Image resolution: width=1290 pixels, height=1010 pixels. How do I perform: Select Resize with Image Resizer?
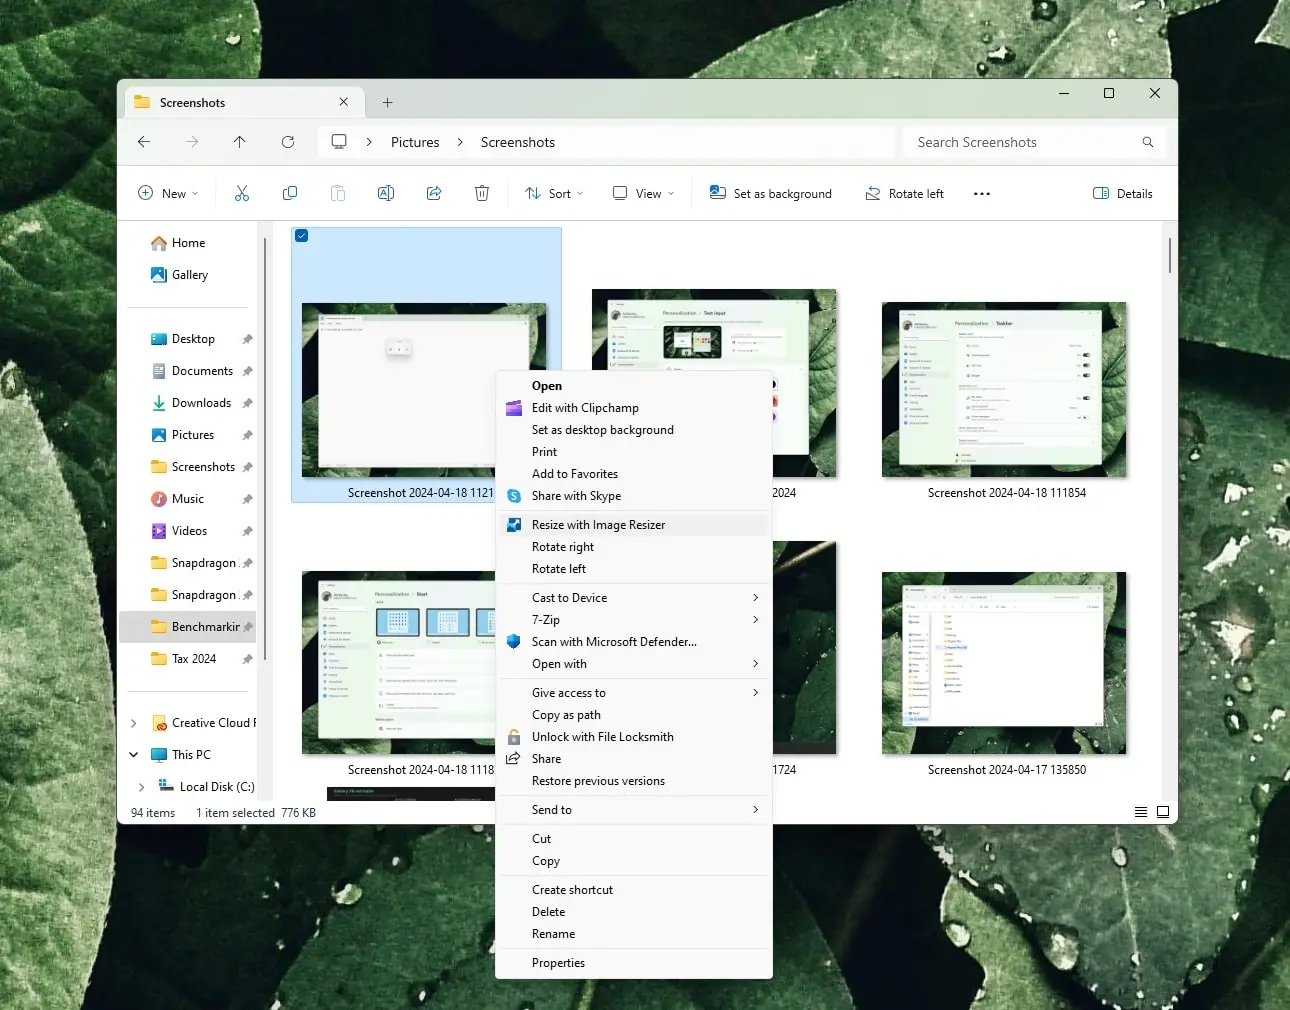pyautogui.click(x=598, y=525)
